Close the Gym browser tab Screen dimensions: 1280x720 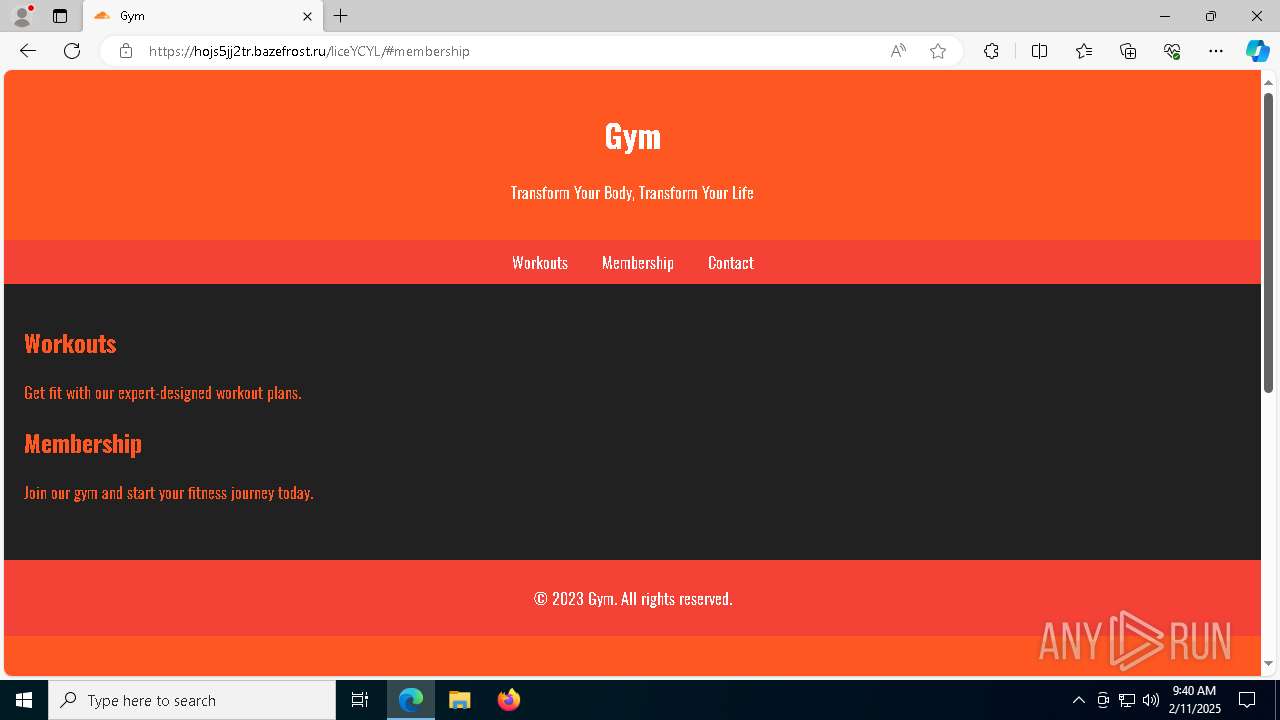tap(307, 16)
